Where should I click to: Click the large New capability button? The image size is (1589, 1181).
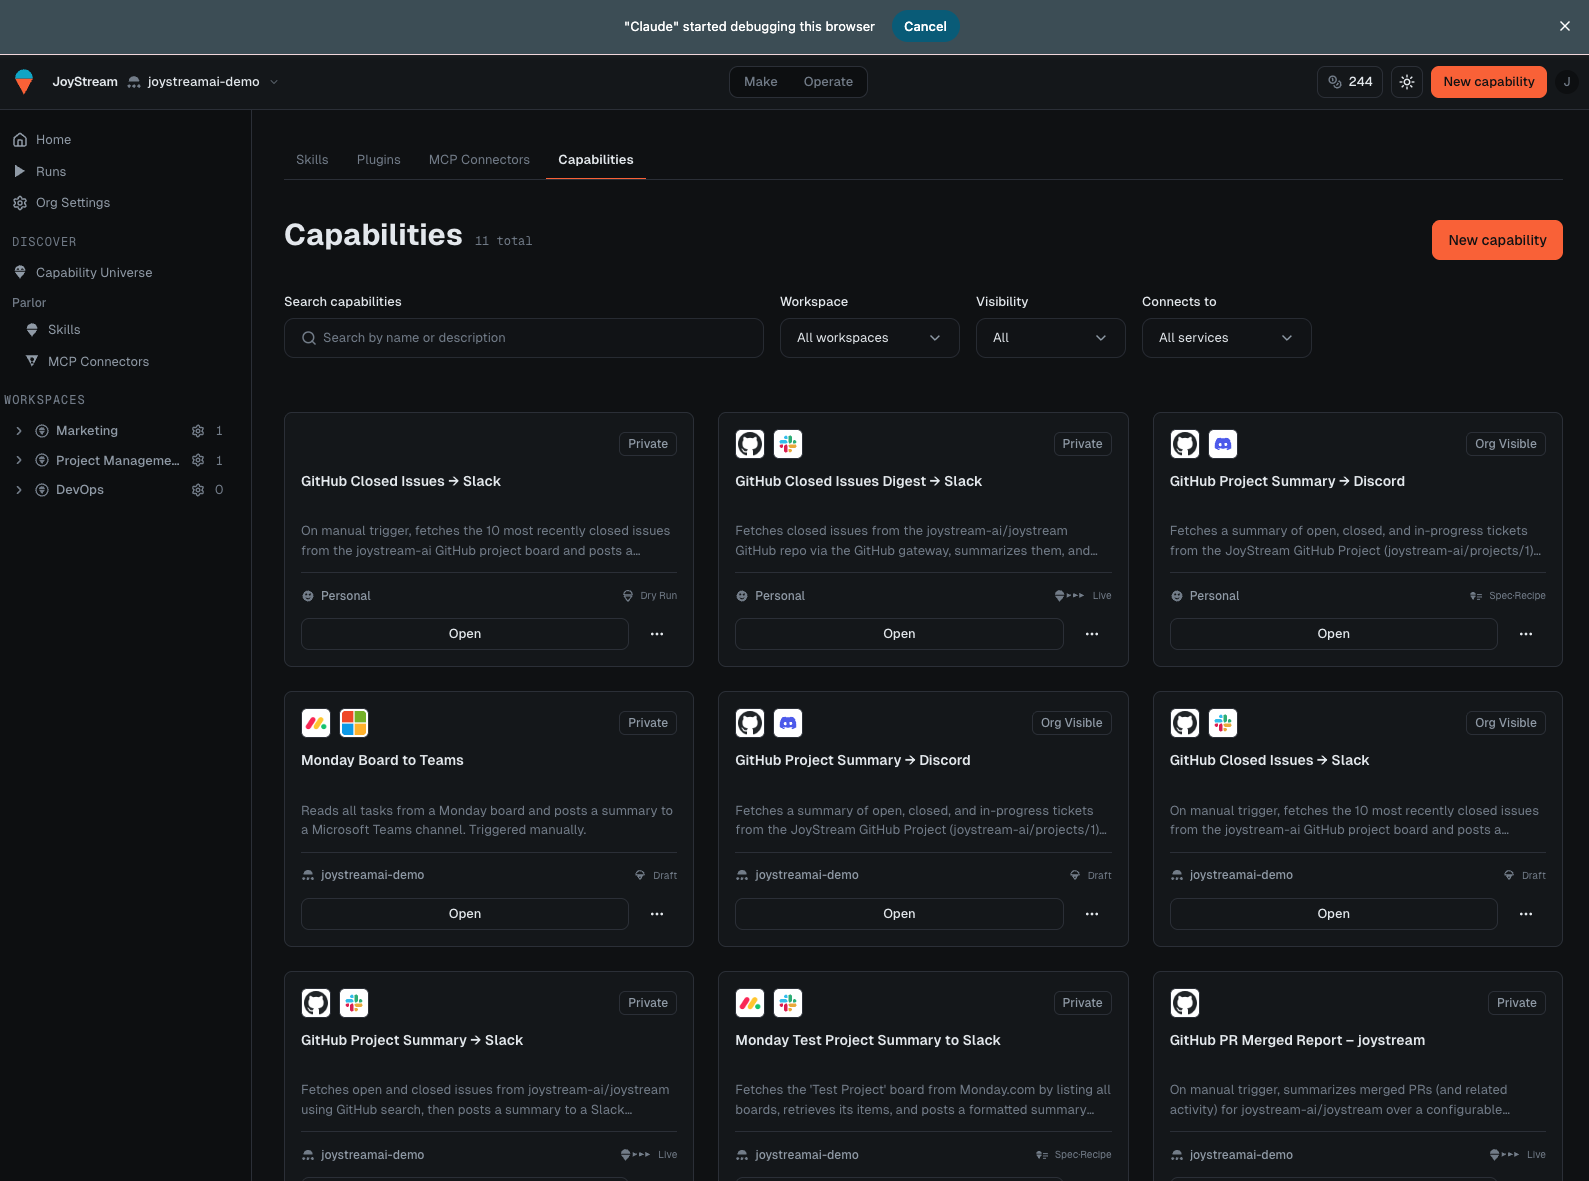(1497, 240)
